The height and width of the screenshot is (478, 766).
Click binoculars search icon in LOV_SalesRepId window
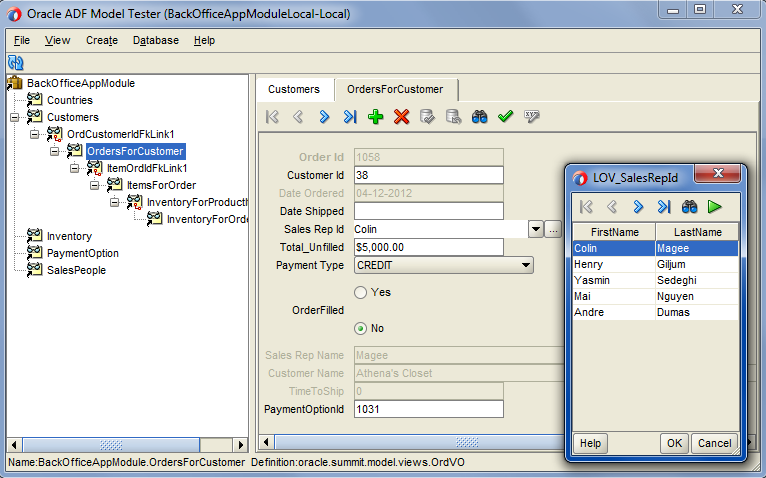point(689,207)
